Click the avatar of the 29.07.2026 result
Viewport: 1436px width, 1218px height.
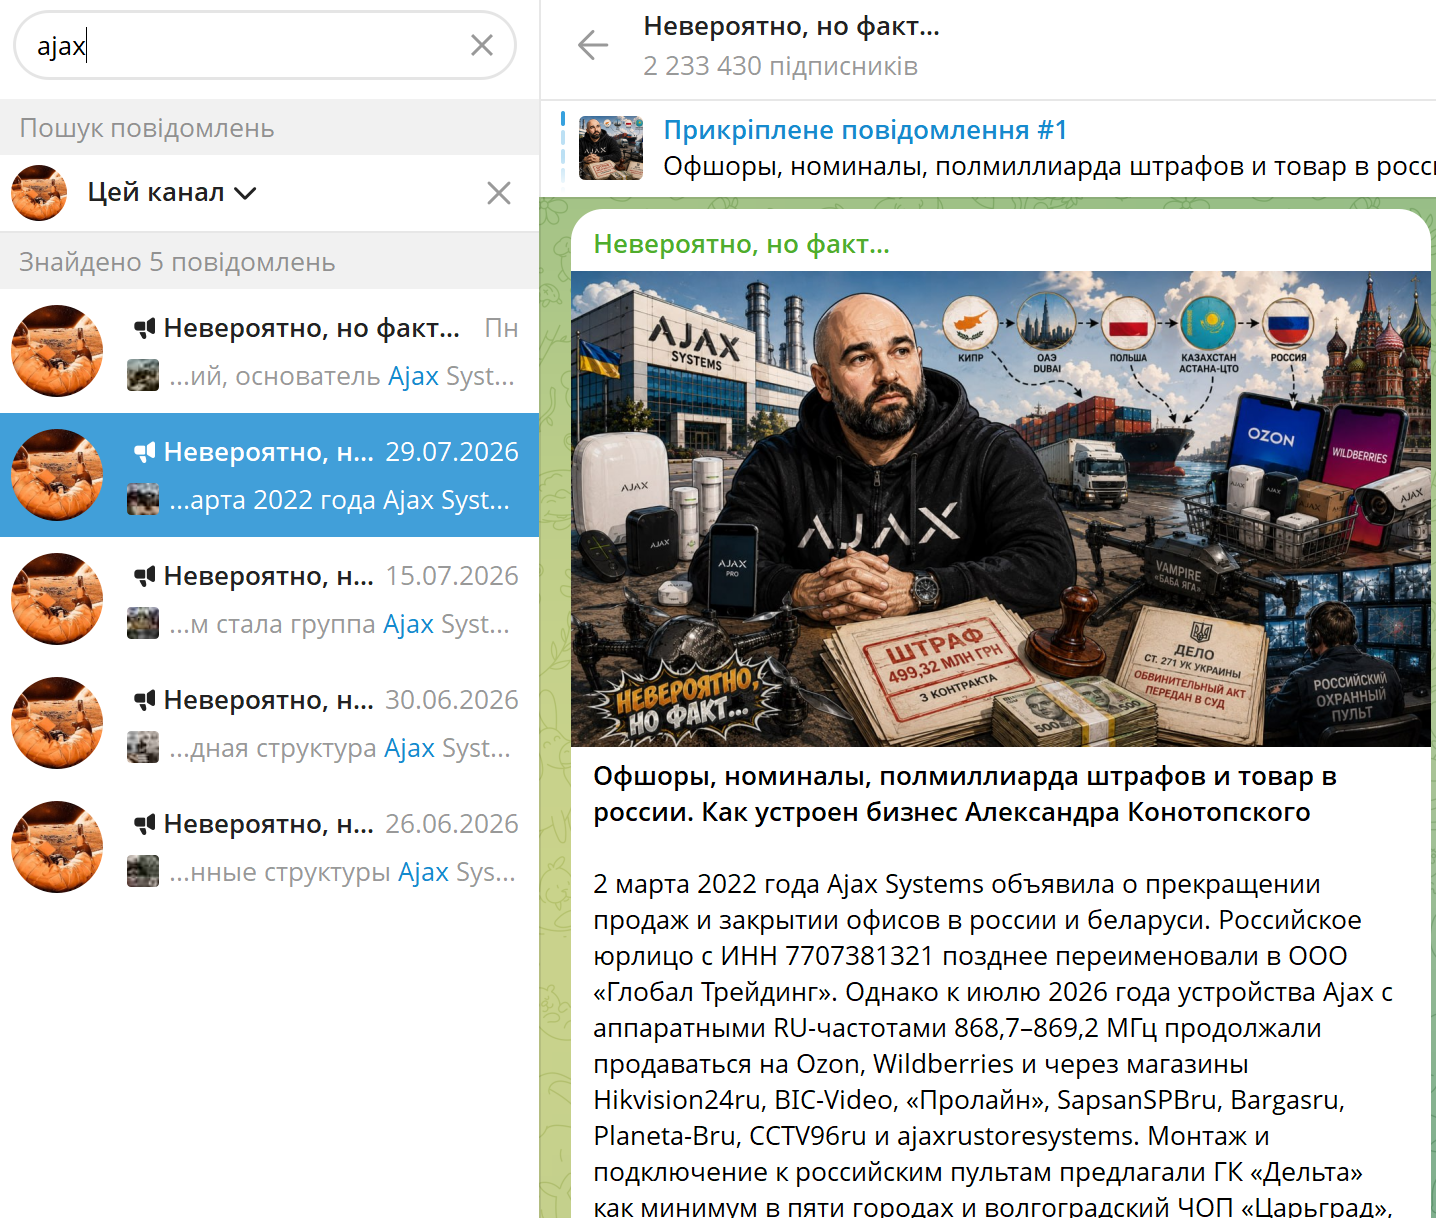[x=57, y=475]
